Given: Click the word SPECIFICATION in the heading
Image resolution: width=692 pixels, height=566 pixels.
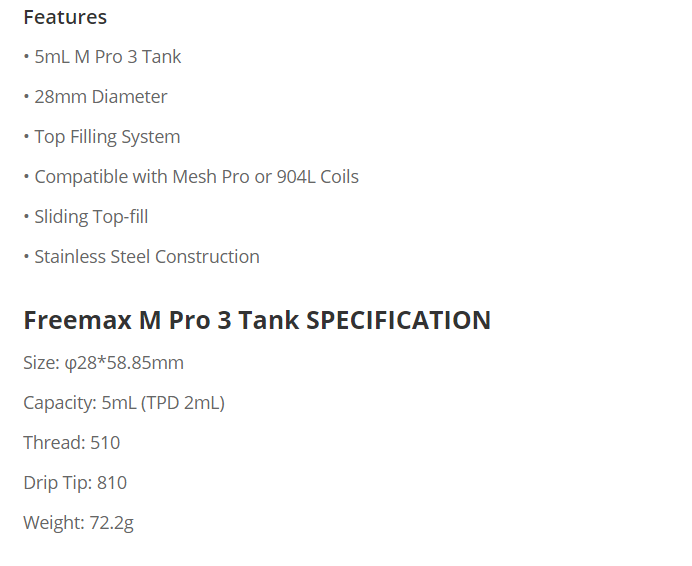Looking at the screenshot, I should (398, 320).
